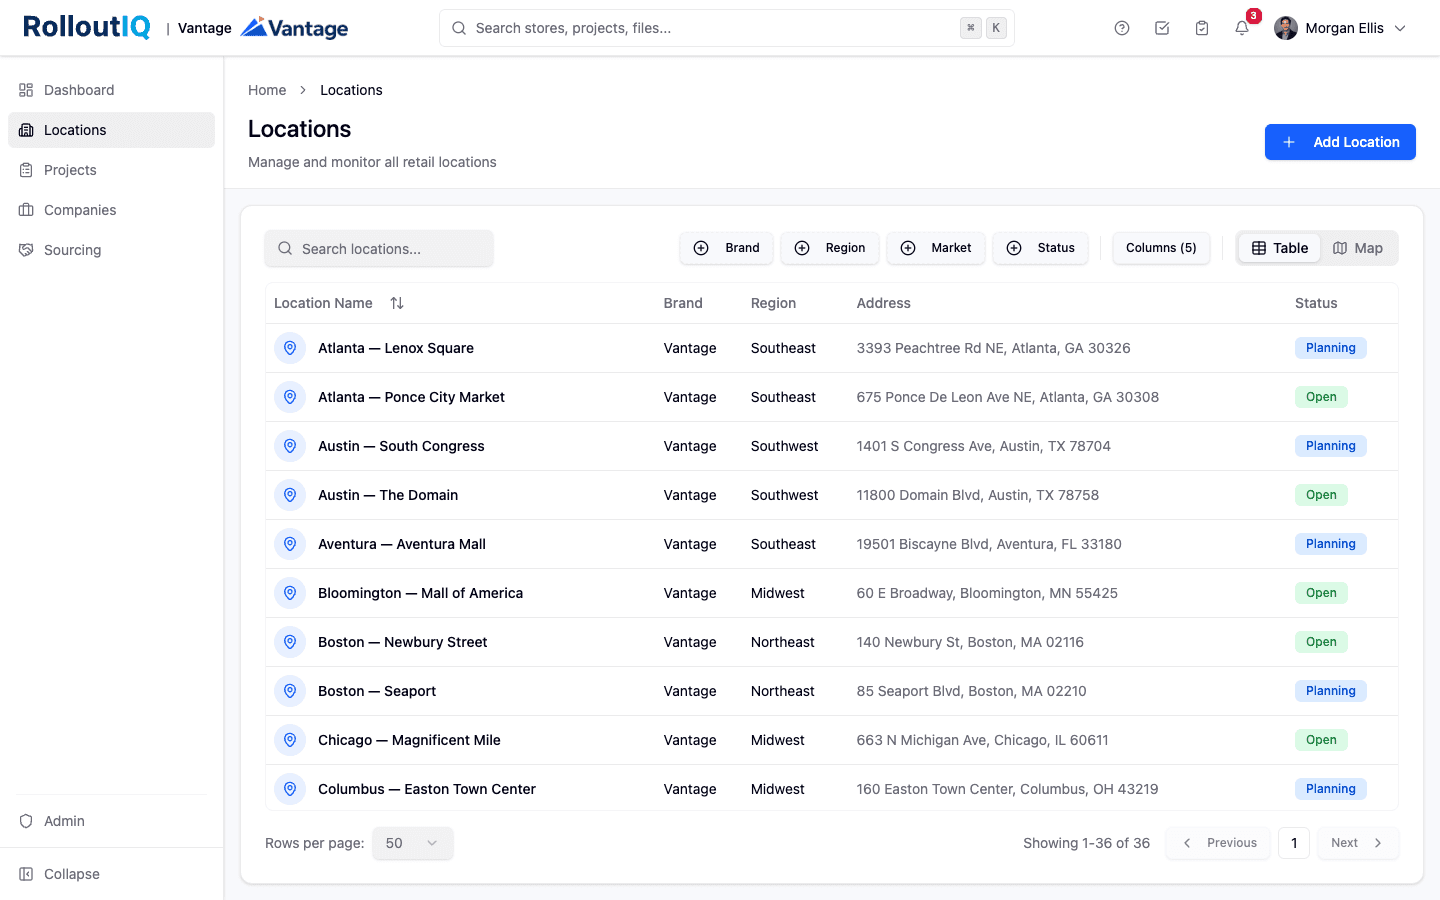Screen dimensions: 1440x900
Task: Go to Previous page
Action: (x=1218, y=843)
